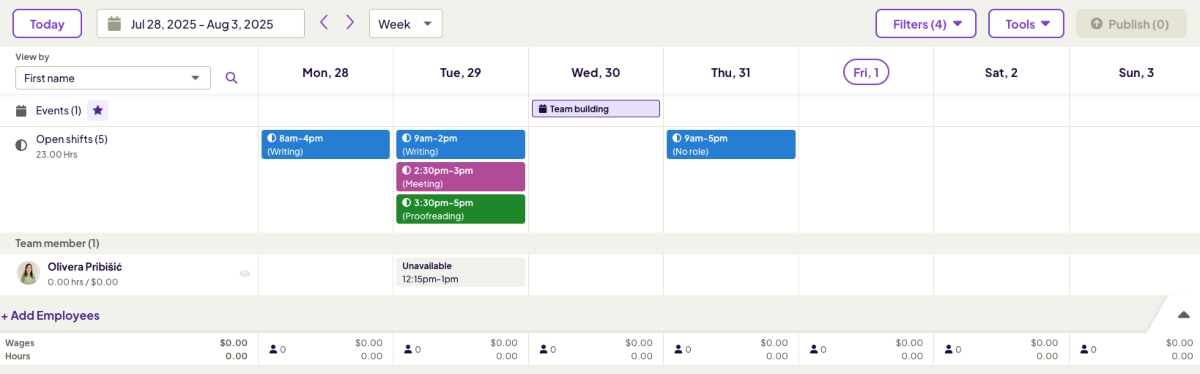This screenshot has width=1200, height=374.
Task: Select the Mon, 28 column header
Action: click(x=325, y=72)
